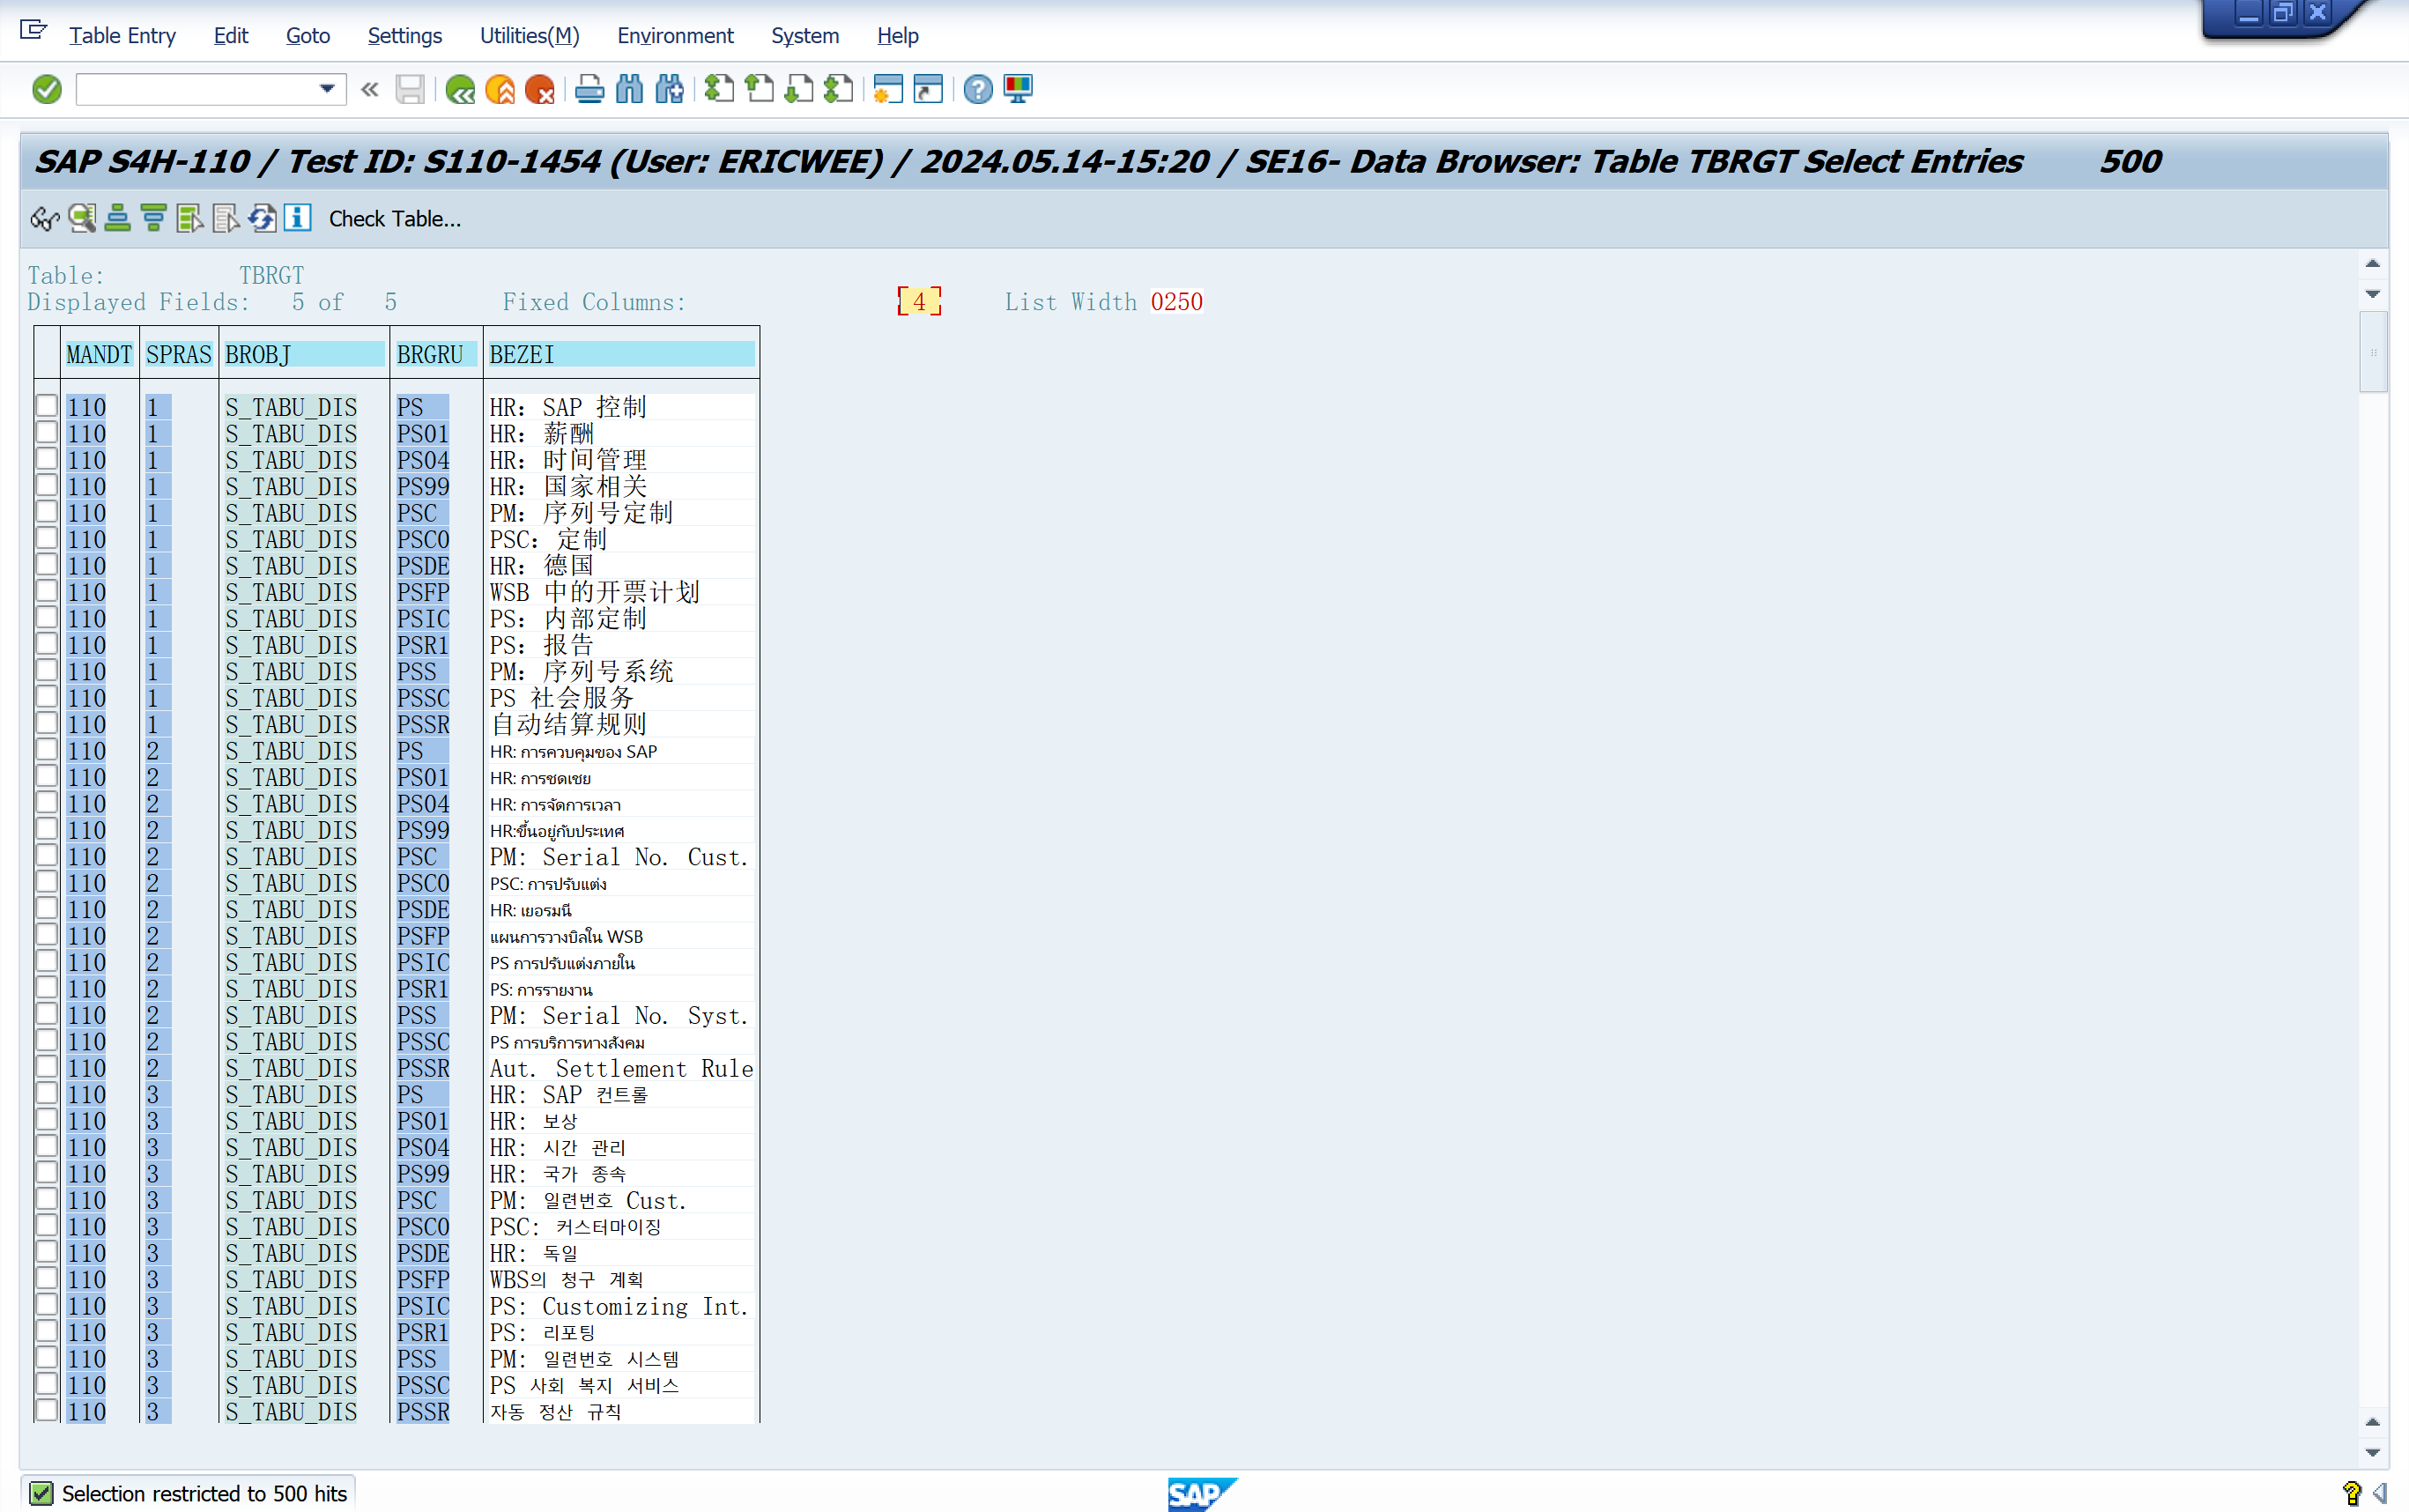Tick checkbox for language 3 row PSDE
The height and width of the screenshot is (1512, 2409).
click(46, 1252)
